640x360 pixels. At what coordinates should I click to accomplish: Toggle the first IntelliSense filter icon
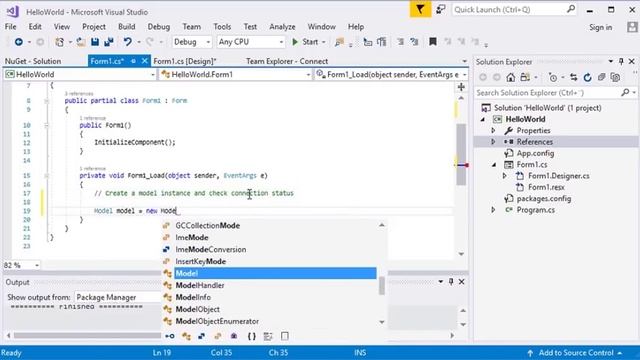pyautogui.click(x=169, y=336)
